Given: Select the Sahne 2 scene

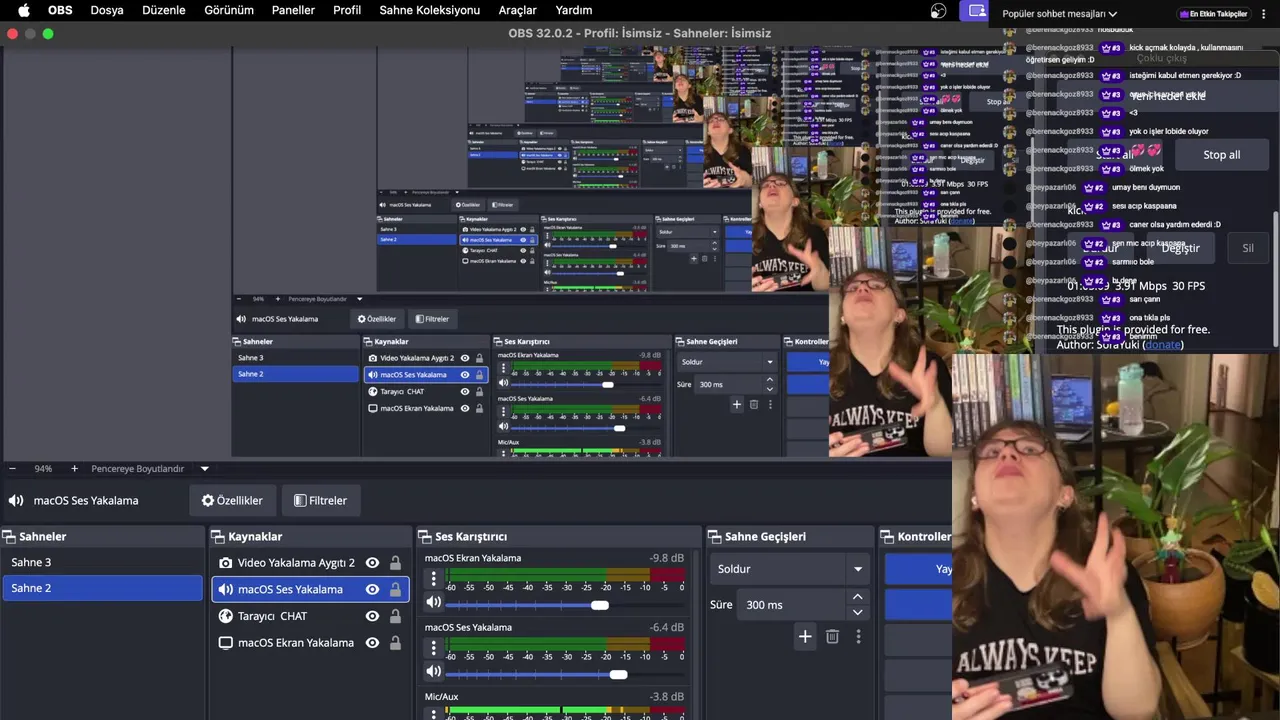Looking at the screenshot, I should coord(102,589).
